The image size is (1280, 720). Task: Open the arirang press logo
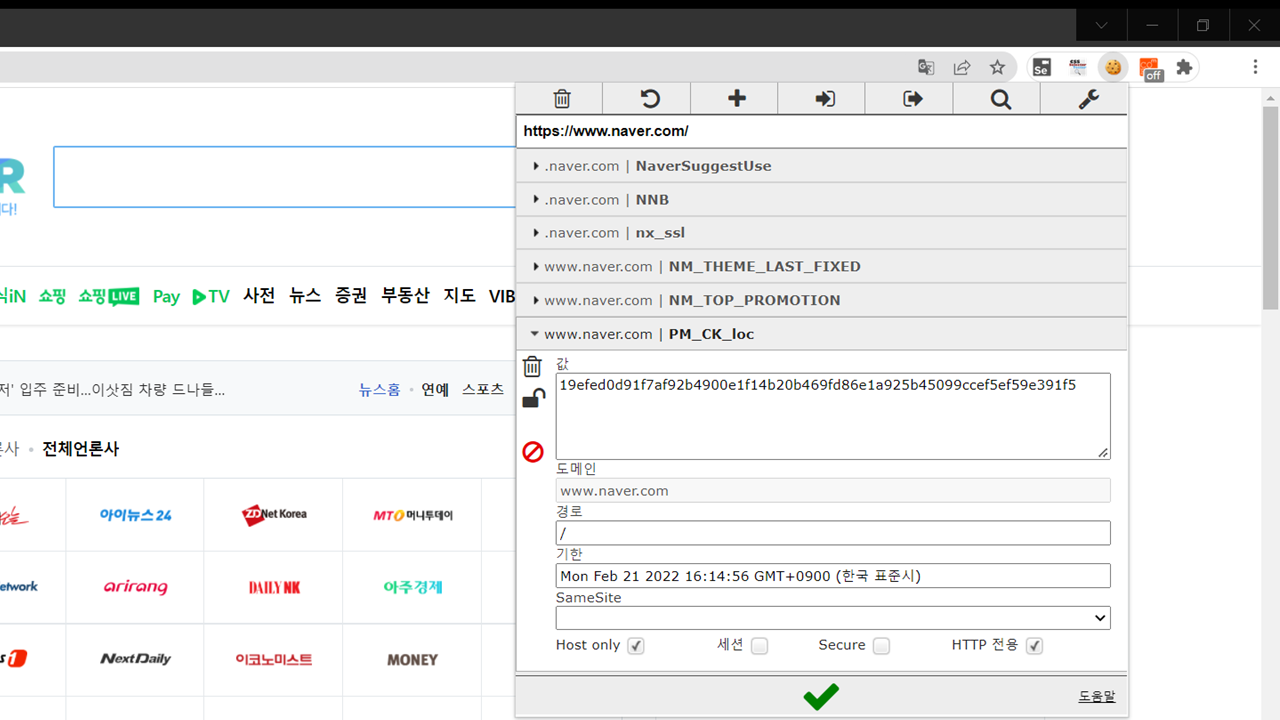pyautogui.click(x=135, y=587)
